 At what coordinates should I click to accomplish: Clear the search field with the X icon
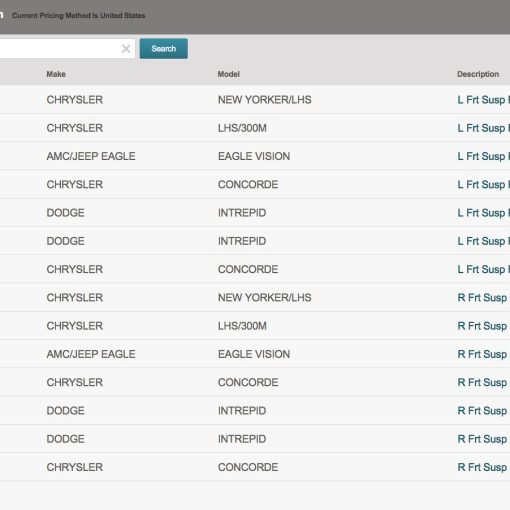(126, 49)
